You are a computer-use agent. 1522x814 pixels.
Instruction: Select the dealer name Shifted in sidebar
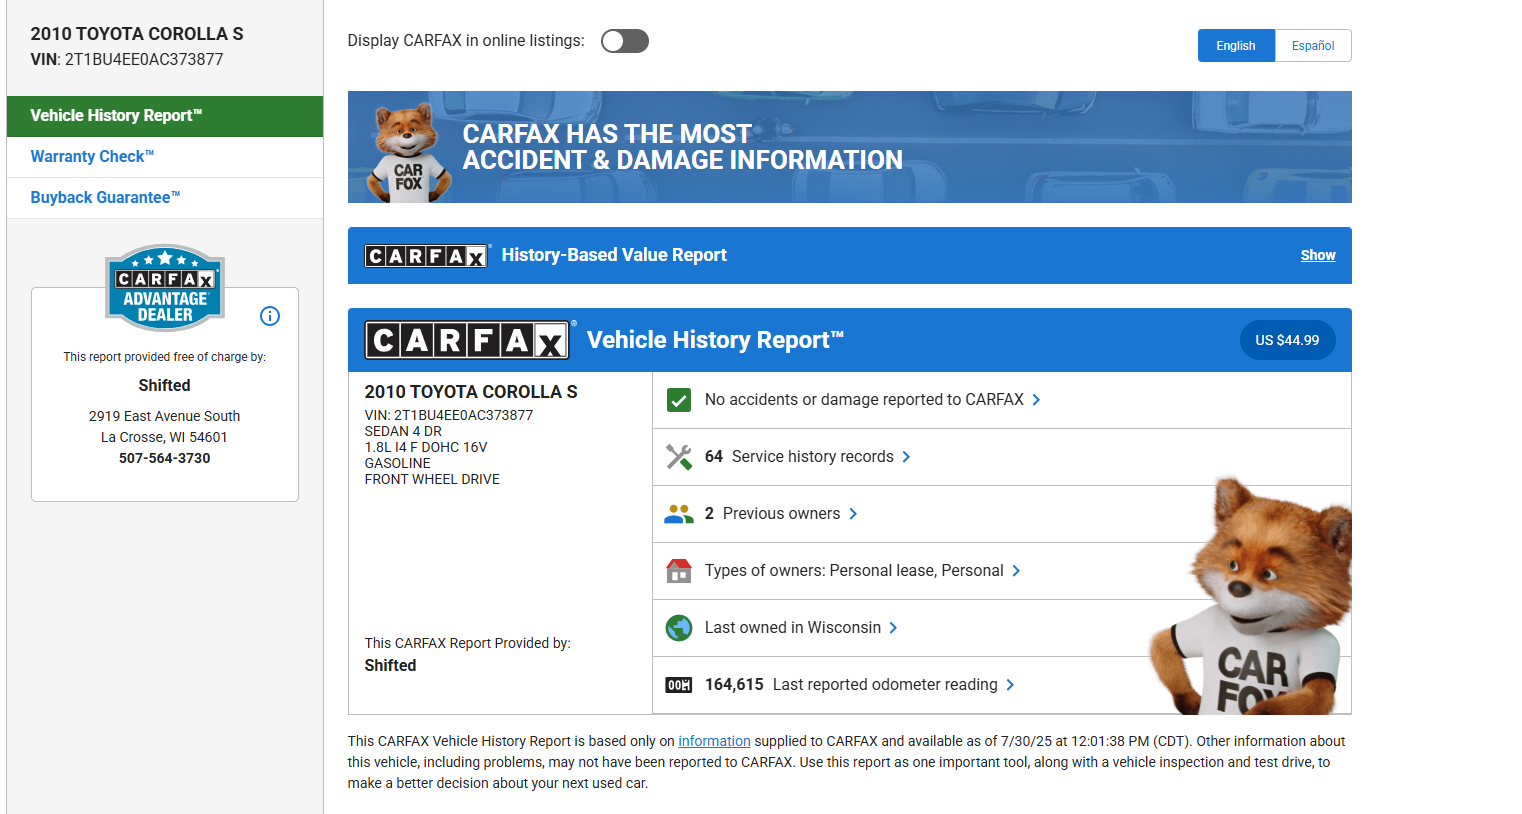[x=165, y=386]
